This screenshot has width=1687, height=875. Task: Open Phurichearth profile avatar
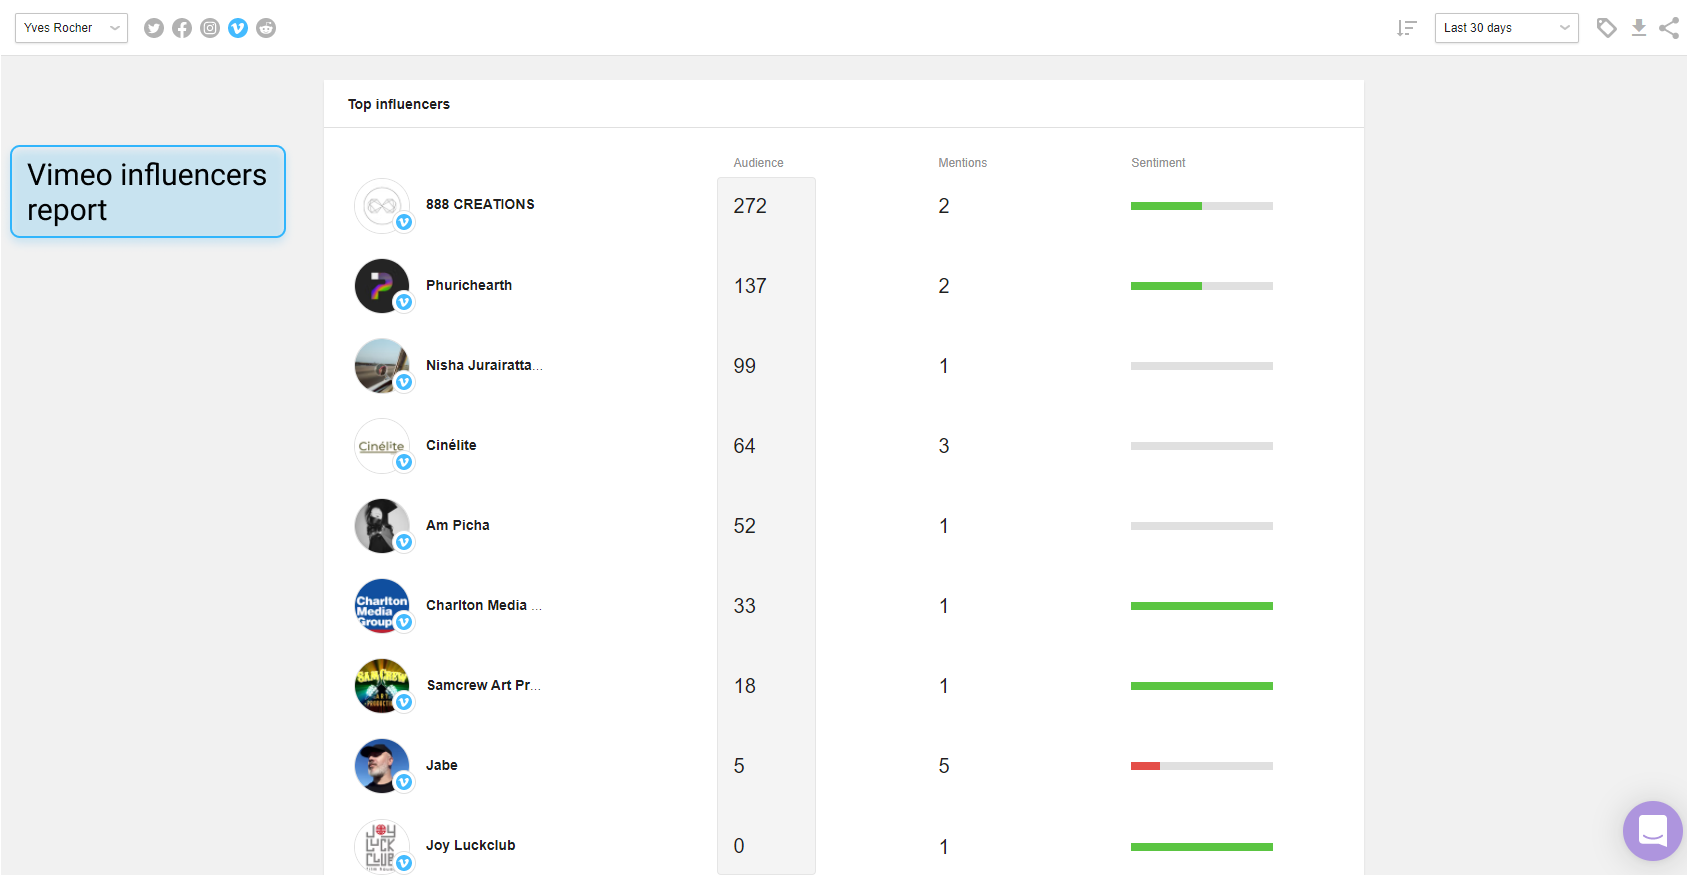(382, 286)
